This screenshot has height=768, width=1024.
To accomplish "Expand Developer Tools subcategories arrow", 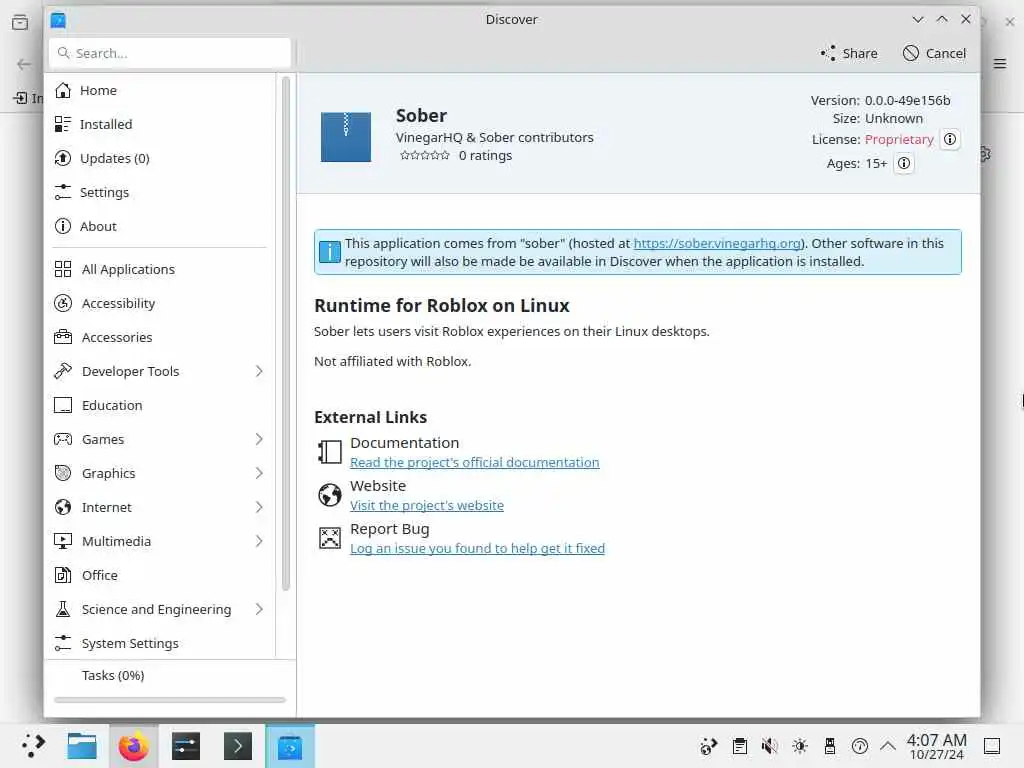I will tap(259, 371).
